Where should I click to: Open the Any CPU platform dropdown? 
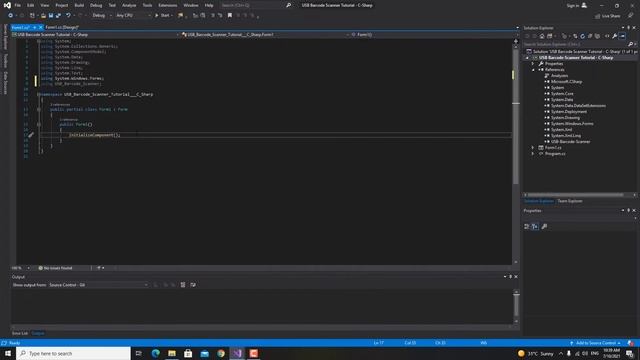pyautogui.click(x=133, y=16)
